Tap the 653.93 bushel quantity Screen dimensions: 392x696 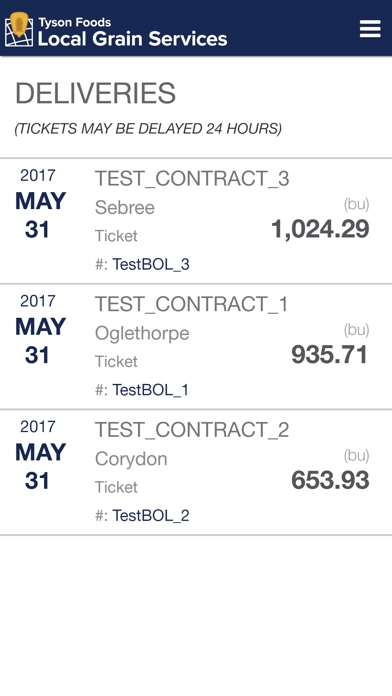330,480
